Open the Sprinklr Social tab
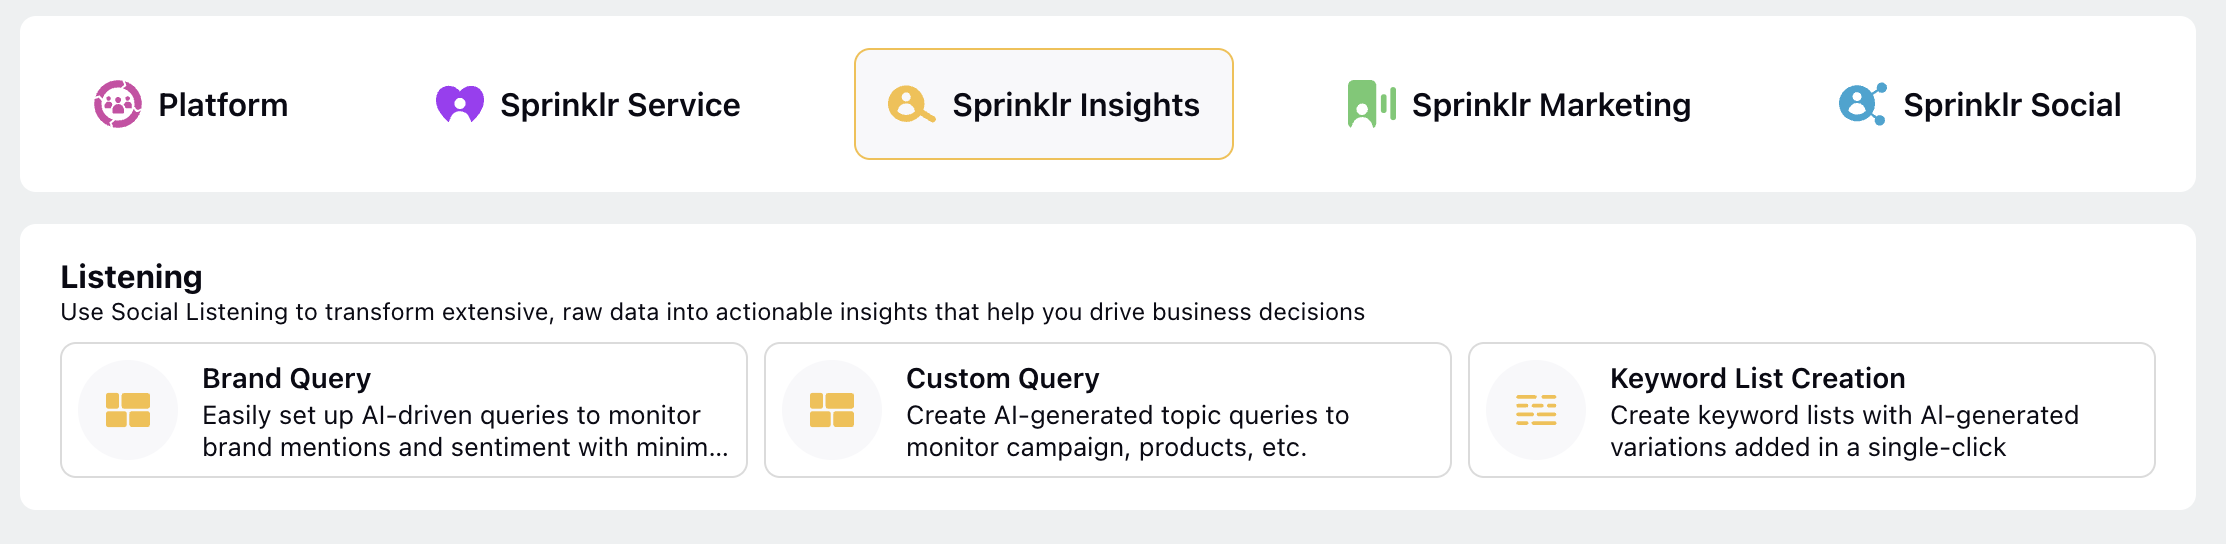 click(1980, 104)
